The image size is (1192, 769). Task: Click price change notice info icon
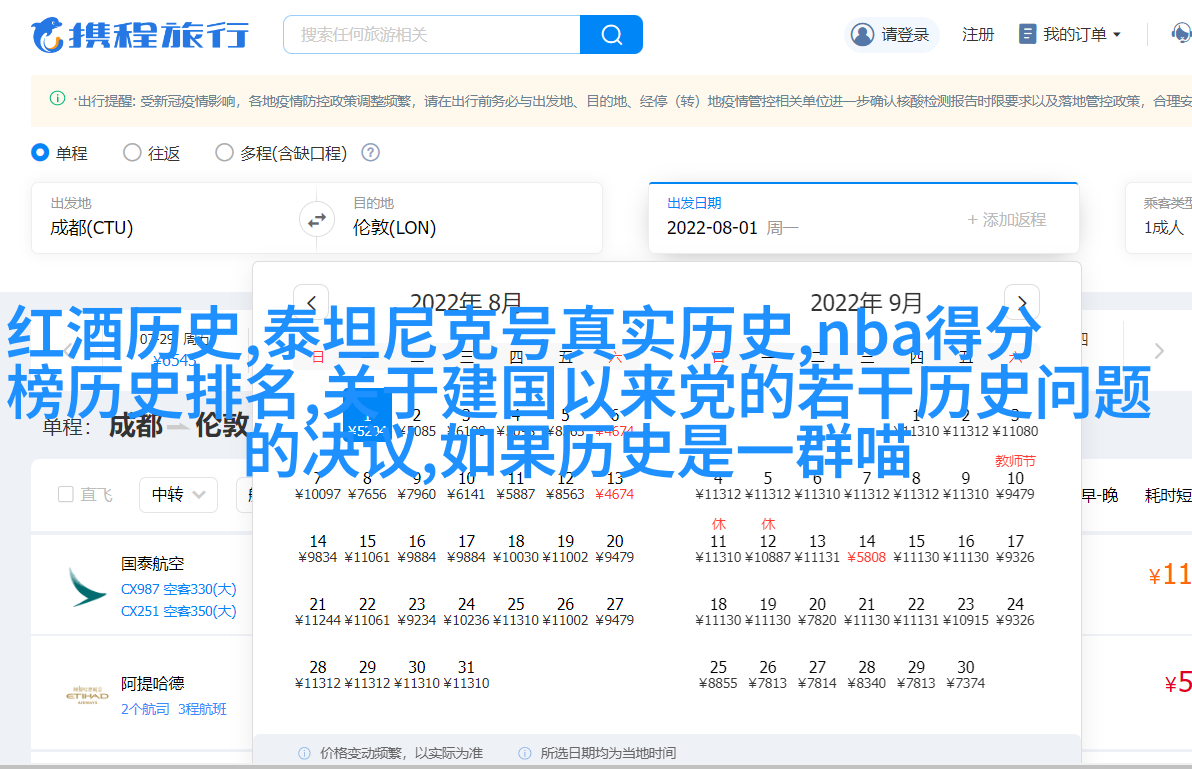[304, 753]
